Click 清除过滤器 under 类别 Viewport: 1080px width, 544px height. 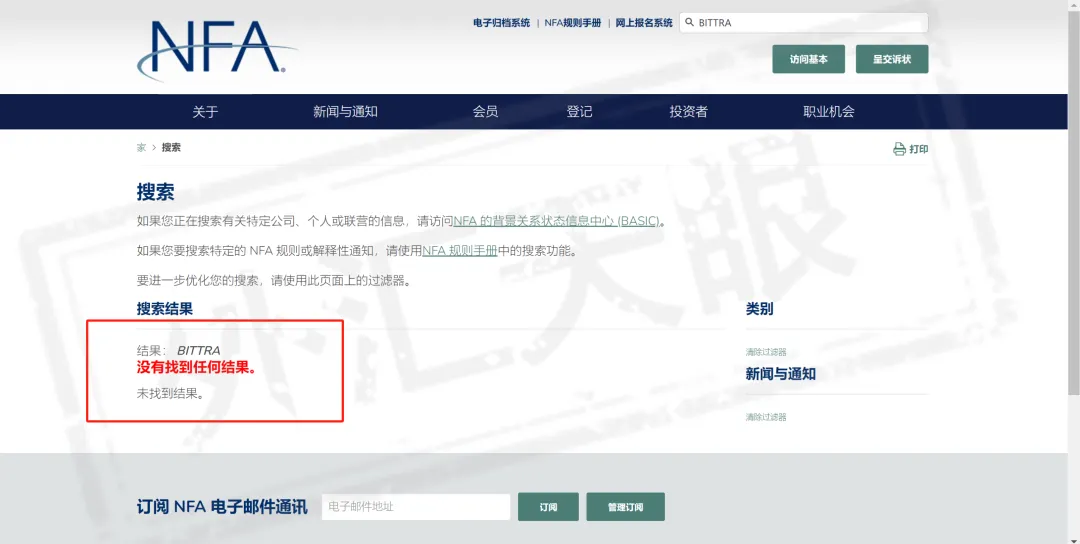point(766,352)
